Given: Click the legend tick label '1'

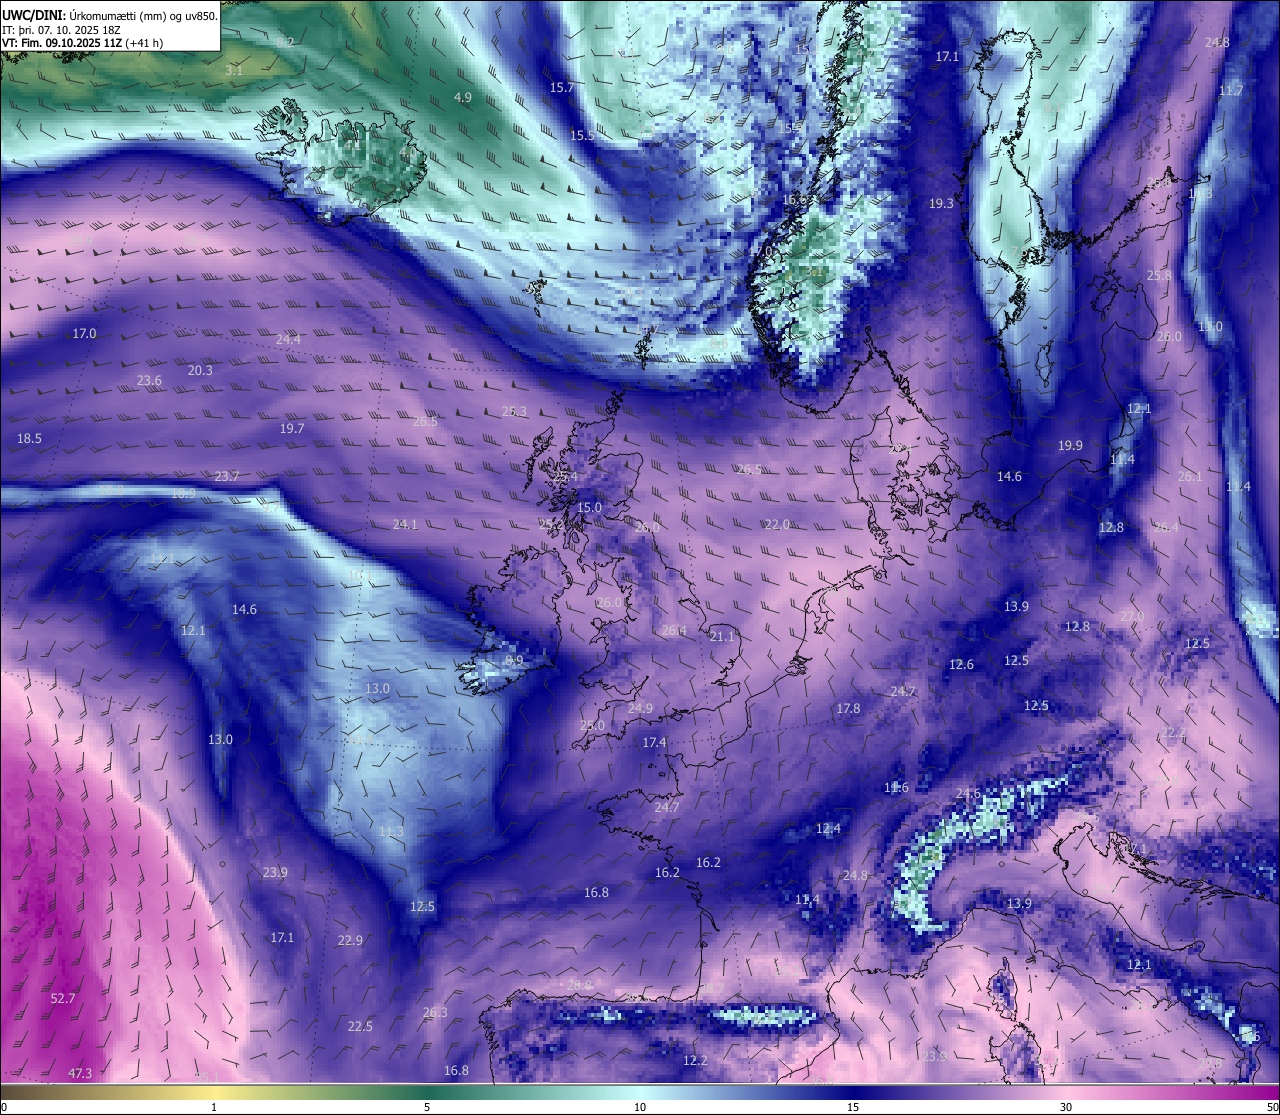Looking at the screenshot, I should tap(214, 1107).
